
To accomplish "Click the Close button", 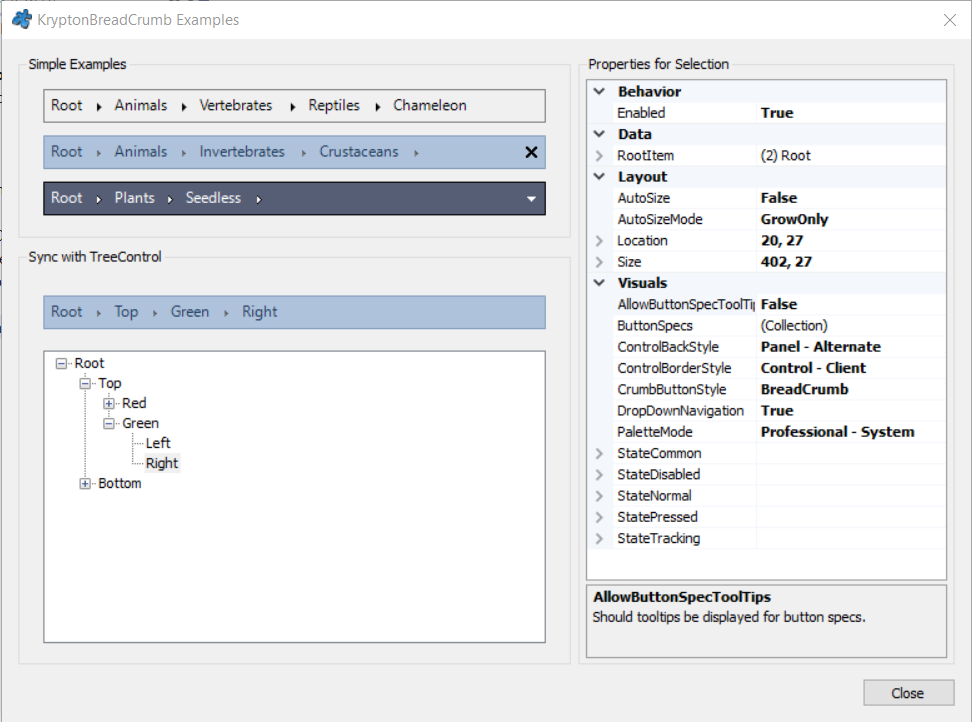I will [x=908, y=693].
